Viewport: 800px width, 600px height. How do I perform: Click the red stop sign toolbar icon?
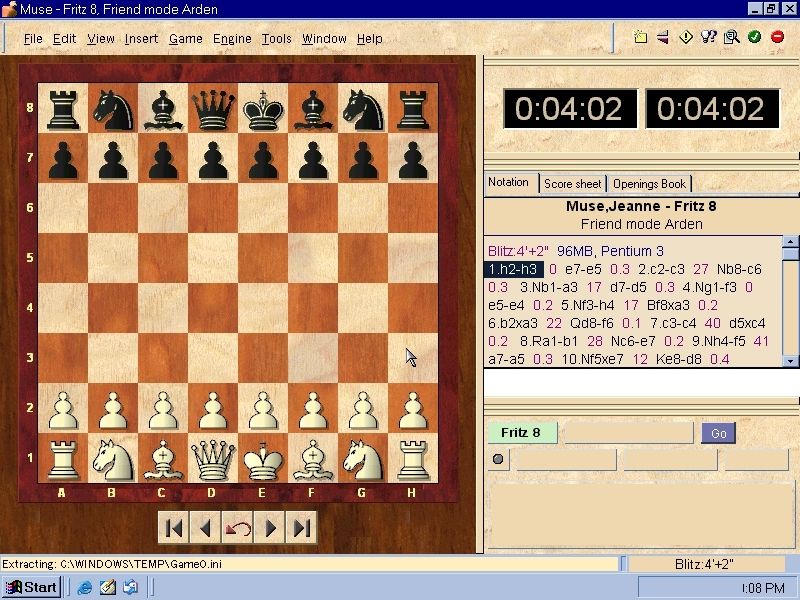778,37
